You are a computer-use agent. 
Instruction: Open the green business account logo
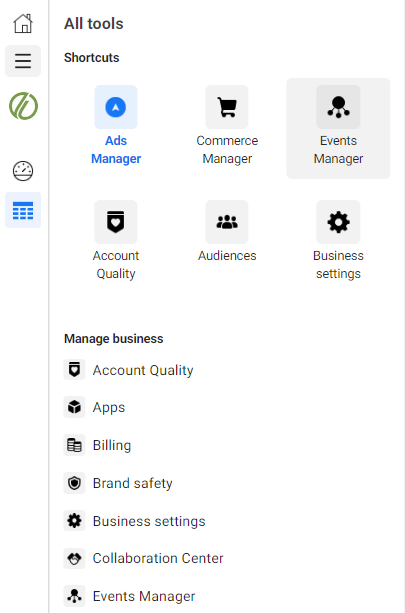(x=23, y=106)
